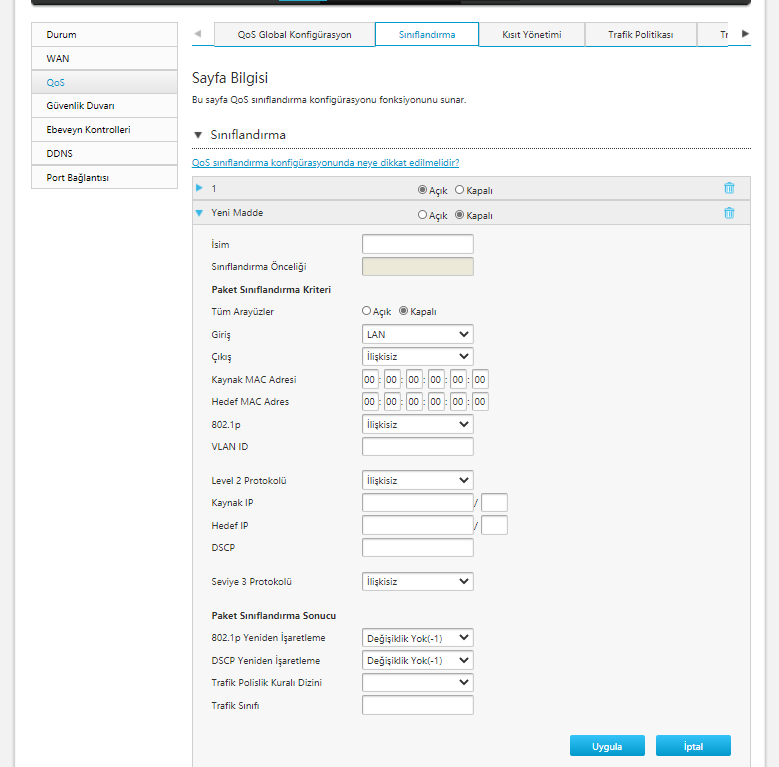Click the Sınıflandırma Önceliği field
The image size is (779, 767).
(417, 267)
